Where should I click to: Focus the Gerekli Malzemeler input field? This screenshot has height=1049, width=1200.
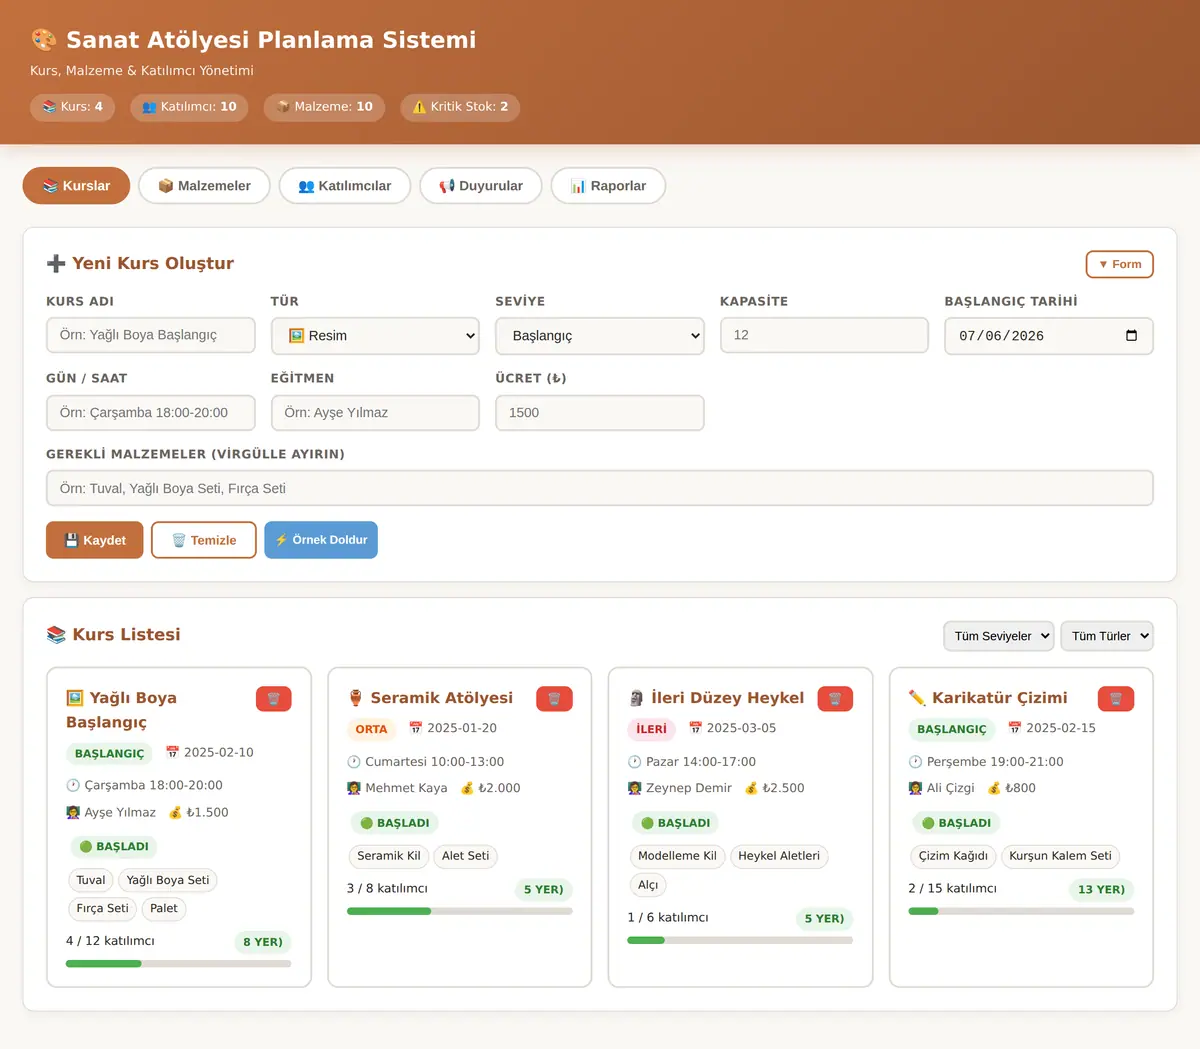click(600, 488)
